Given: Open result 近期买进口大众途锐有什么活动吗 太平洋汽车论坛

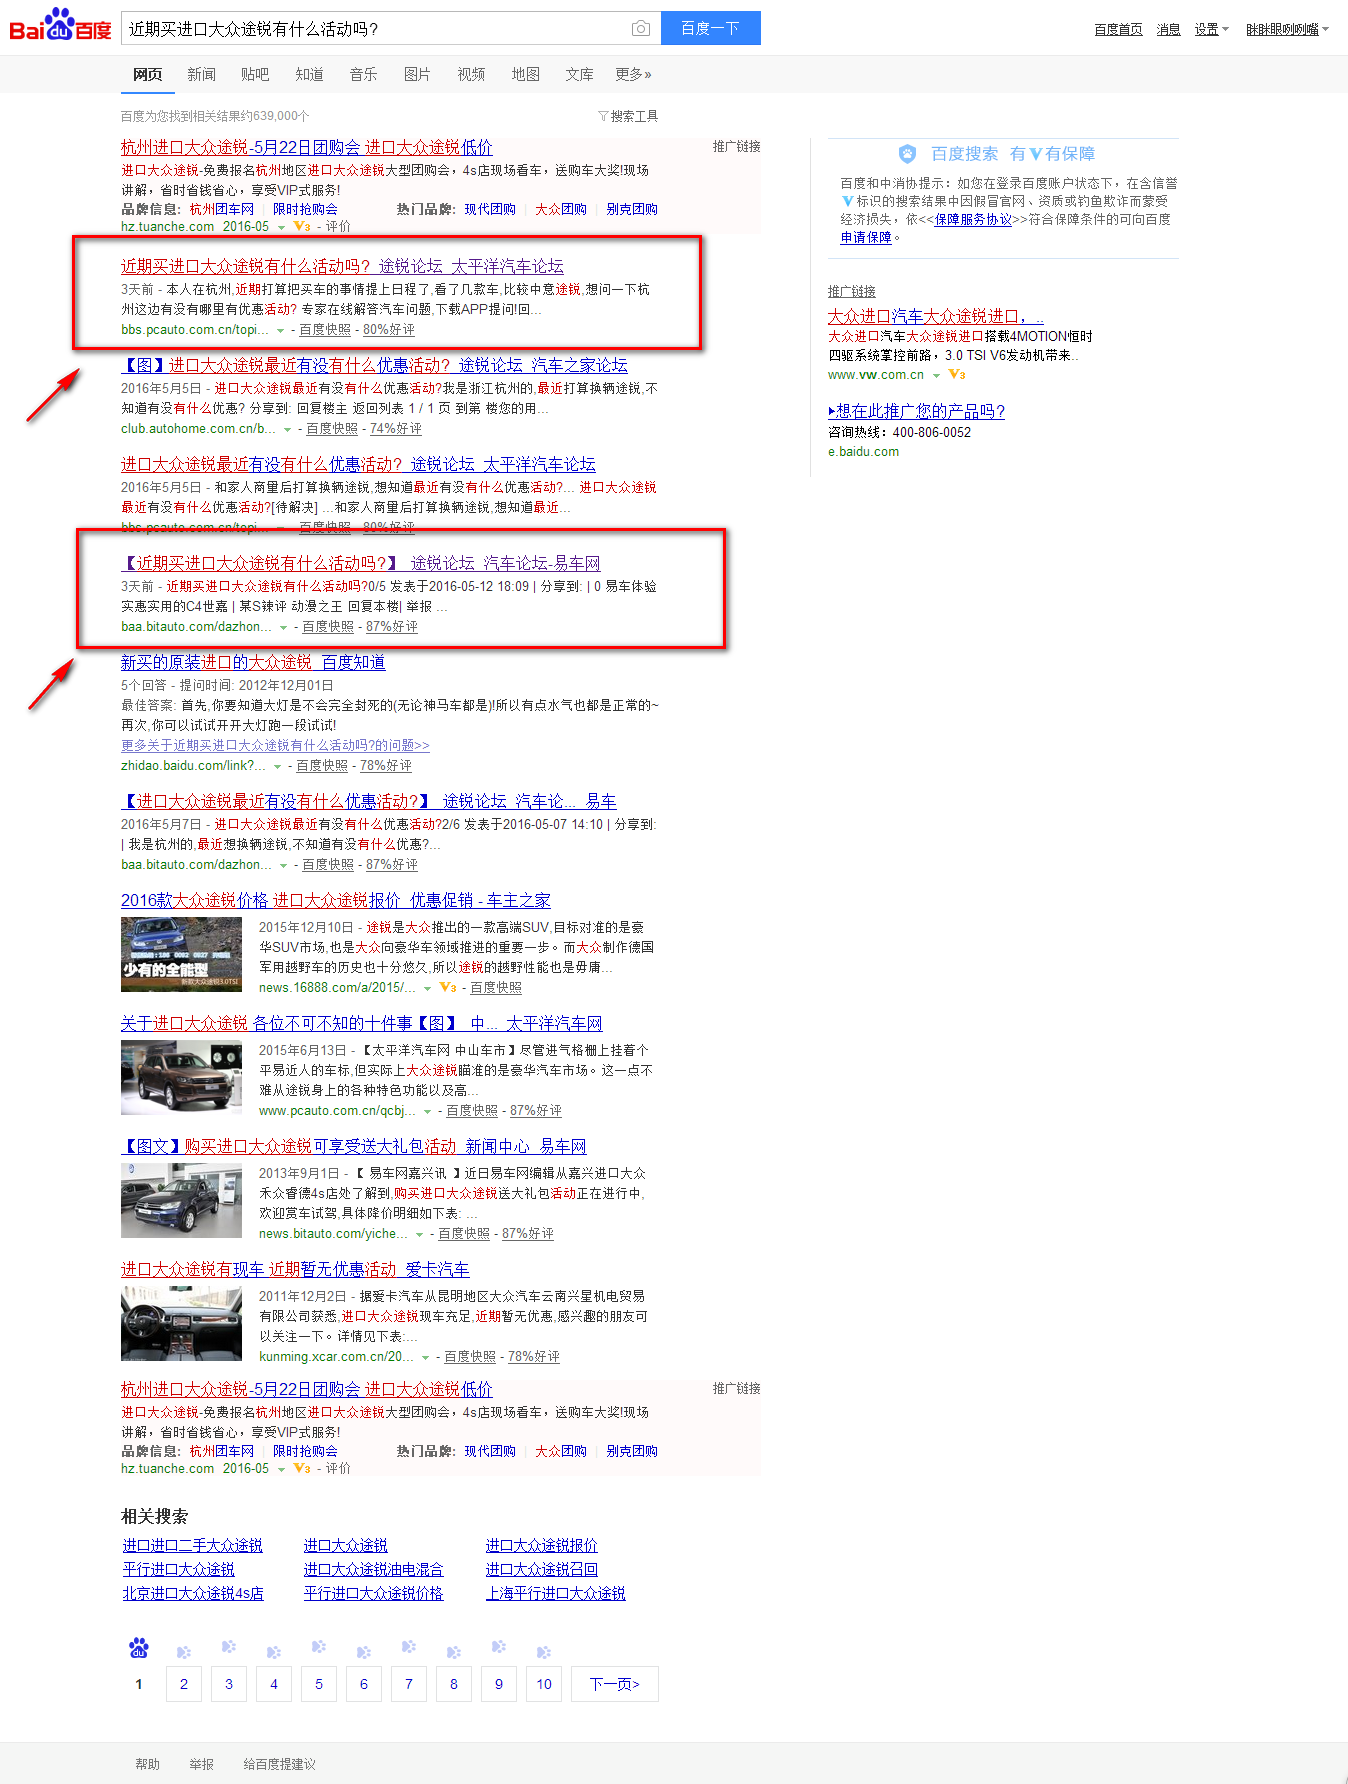Looking at the screenshot, I should pyautogui.click(x=342, y=266).
